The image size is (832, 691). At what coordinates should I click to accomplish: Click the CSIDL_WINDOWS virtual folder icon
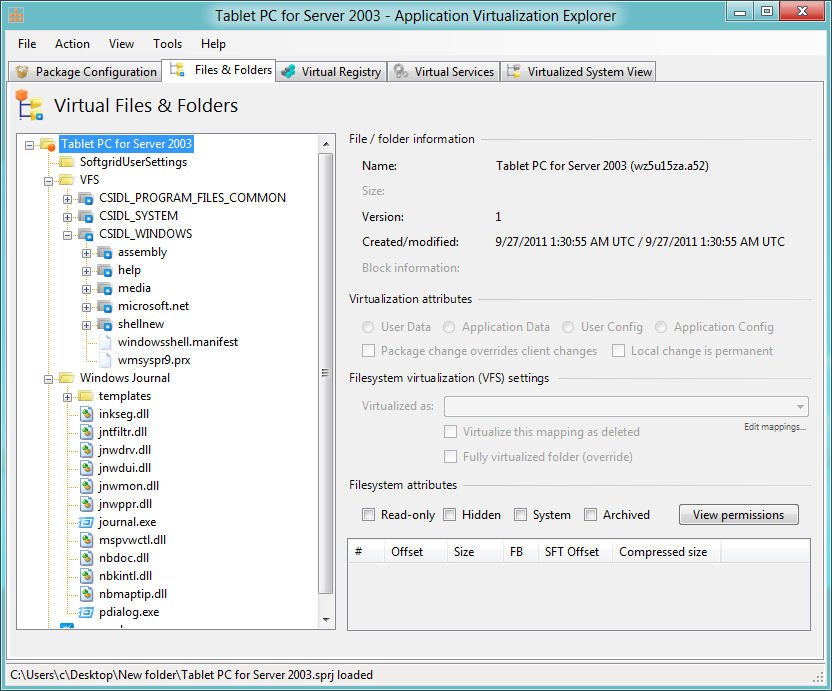point(86,234)
